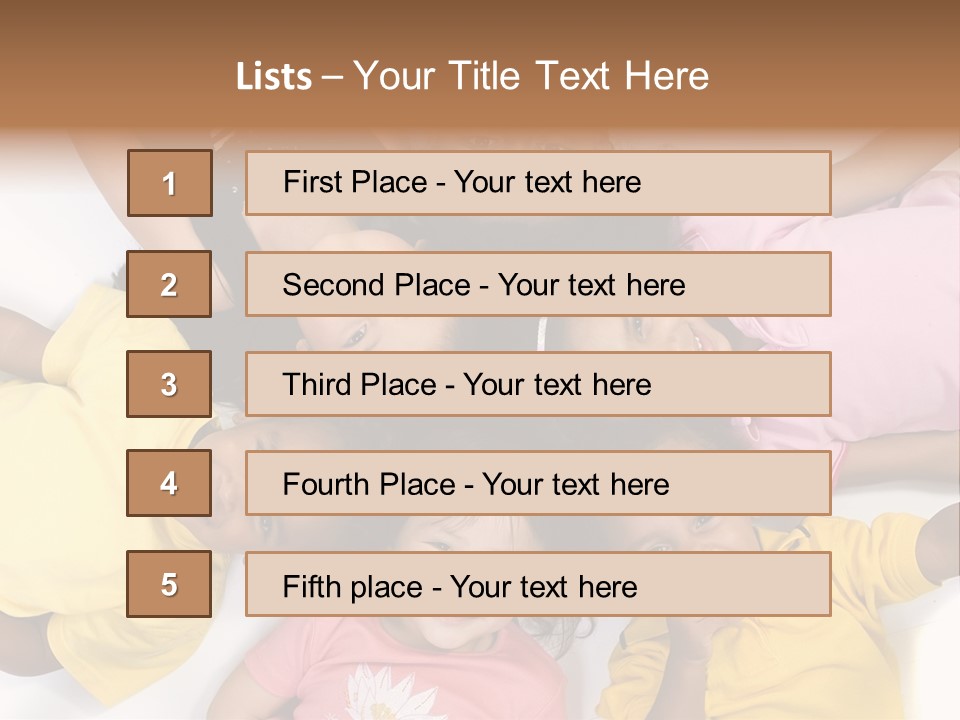This screenshot has width=960, height=720.
Task: Click 'Your Title Text Here' in heading
Action: [531, 77]
